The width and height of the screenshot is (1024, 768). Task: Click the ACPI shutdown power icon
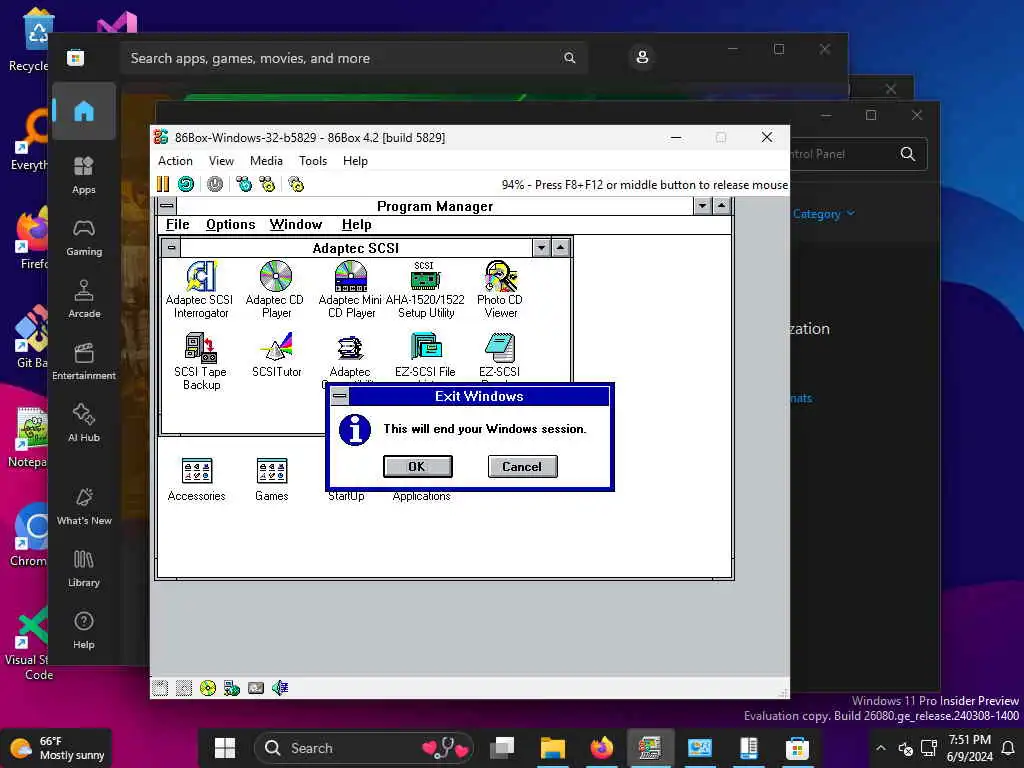215,184
